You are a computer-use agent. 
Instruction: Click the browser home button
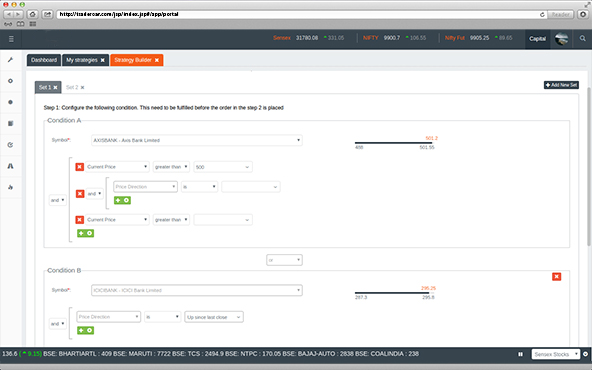(x=32, y=14)
